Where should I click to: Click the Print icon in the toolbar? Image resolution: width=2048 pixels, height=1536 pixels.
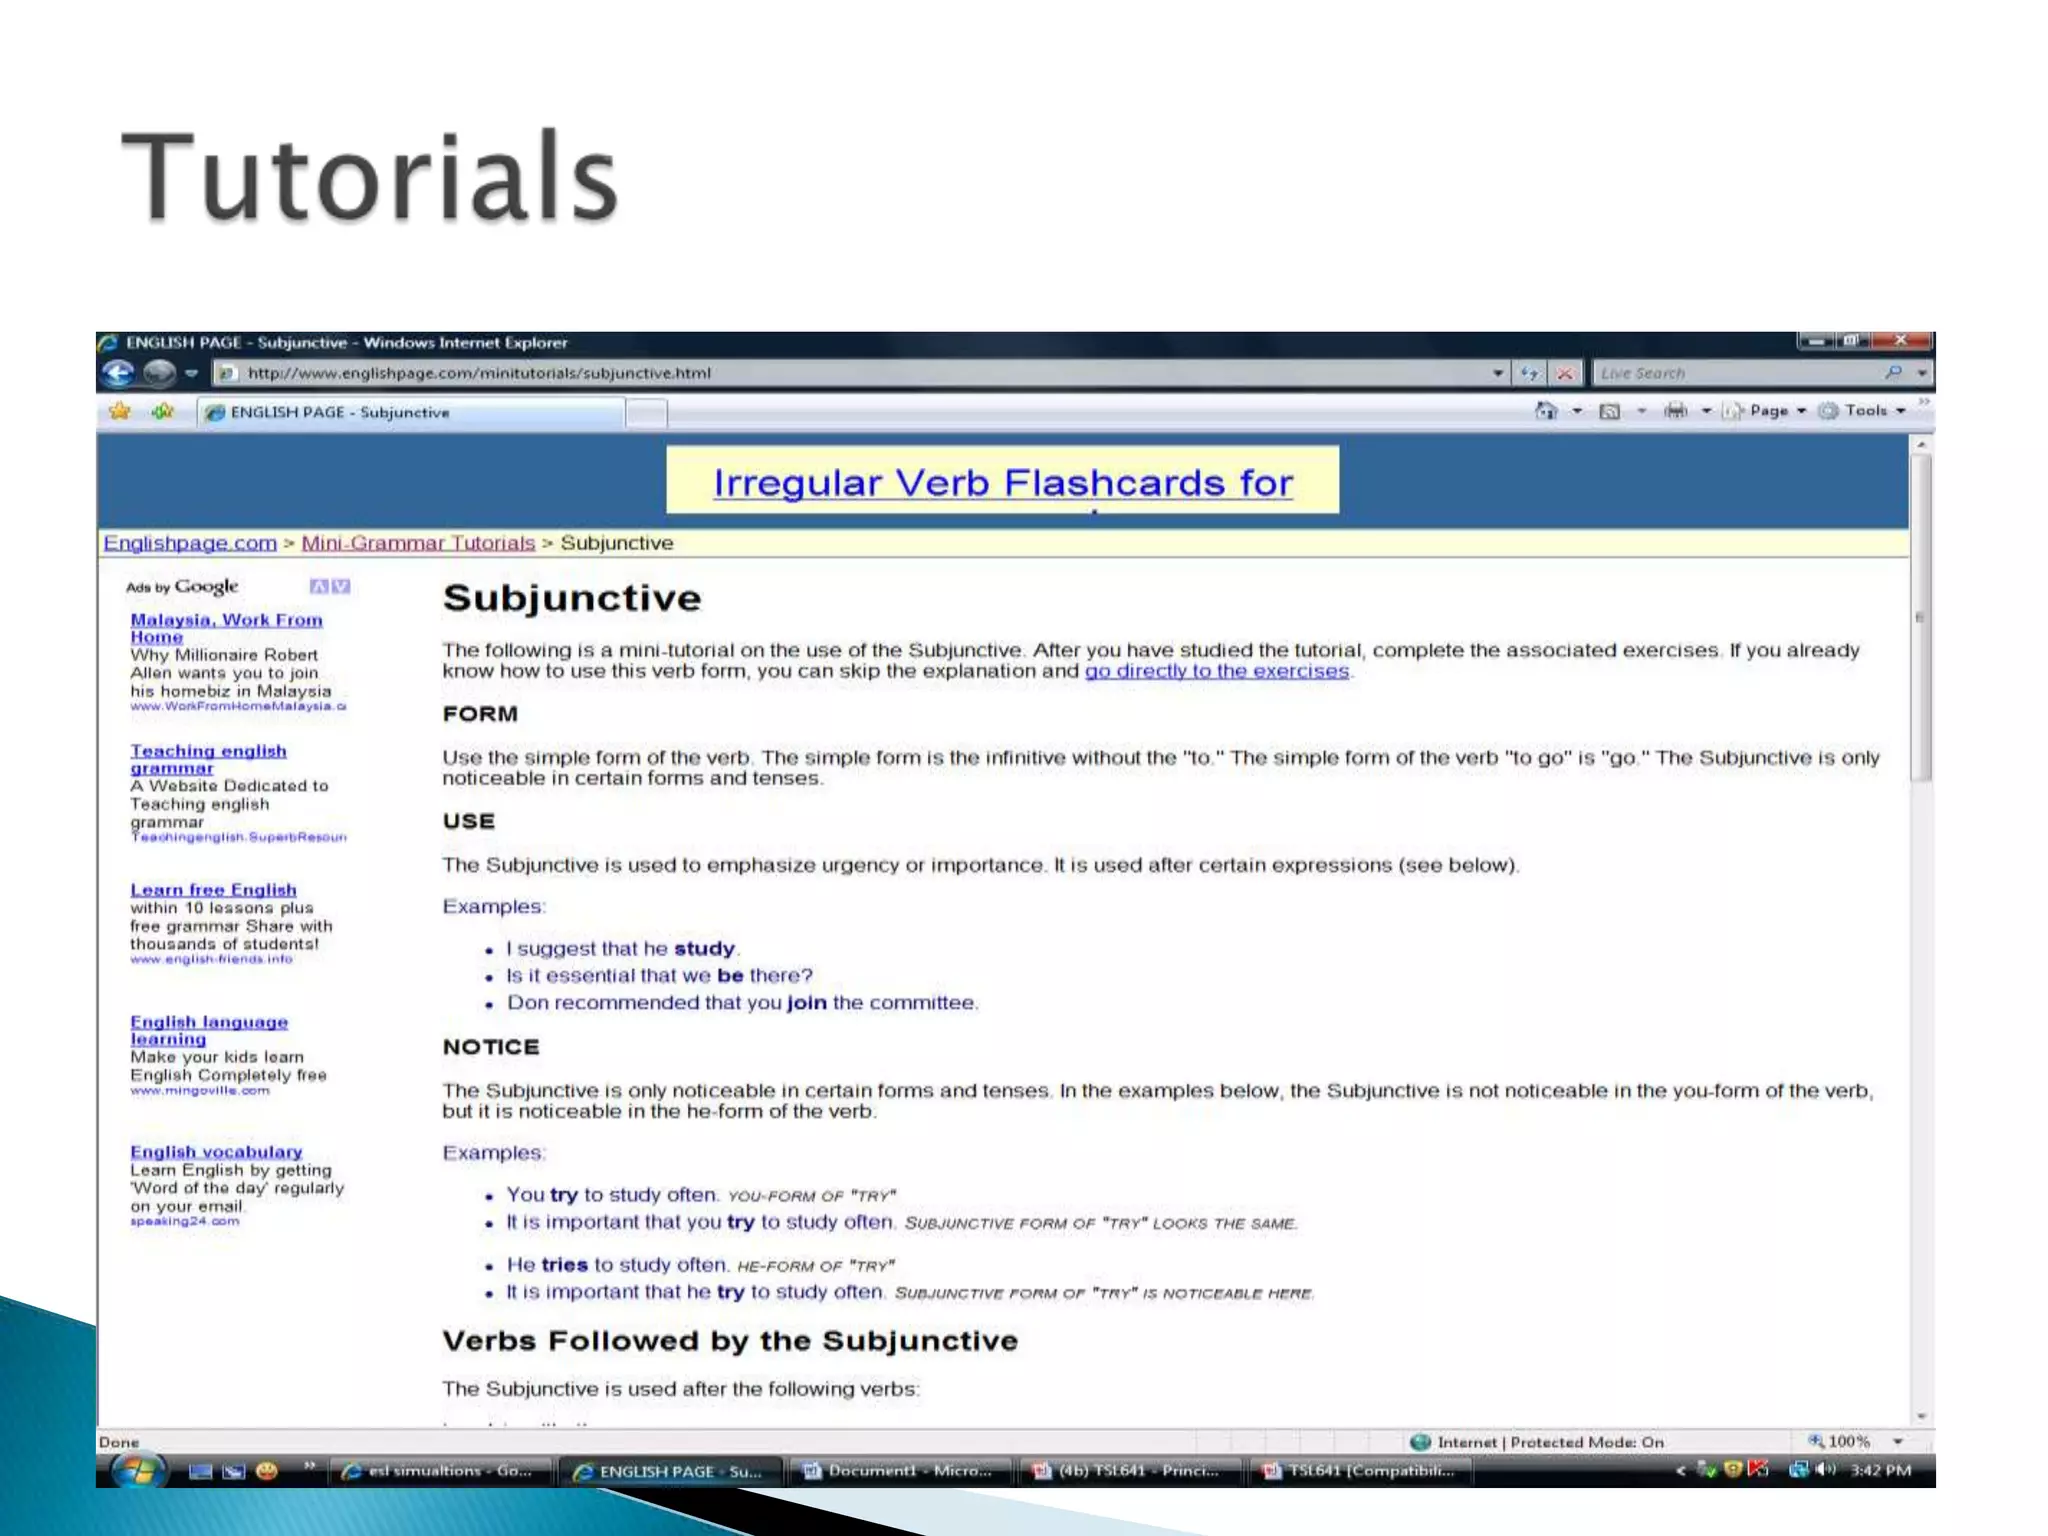(1675, 411)
